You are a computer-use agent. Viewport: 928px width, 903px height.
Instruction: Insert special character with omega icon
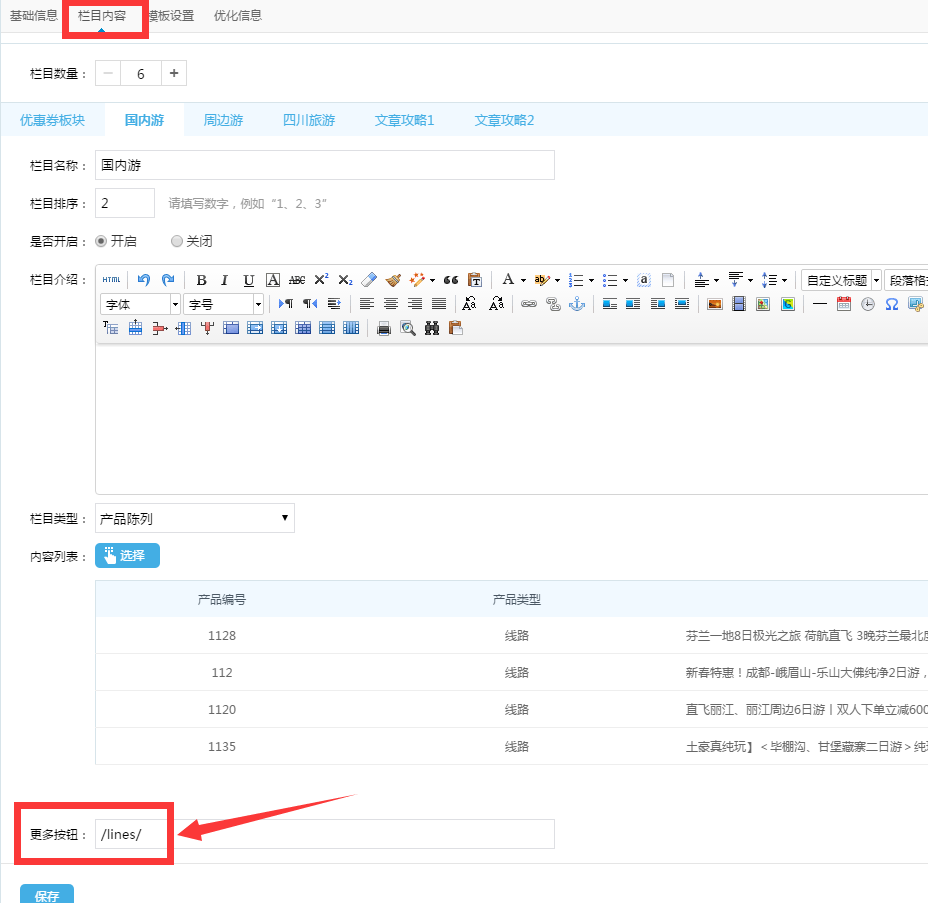coord(891,304)
